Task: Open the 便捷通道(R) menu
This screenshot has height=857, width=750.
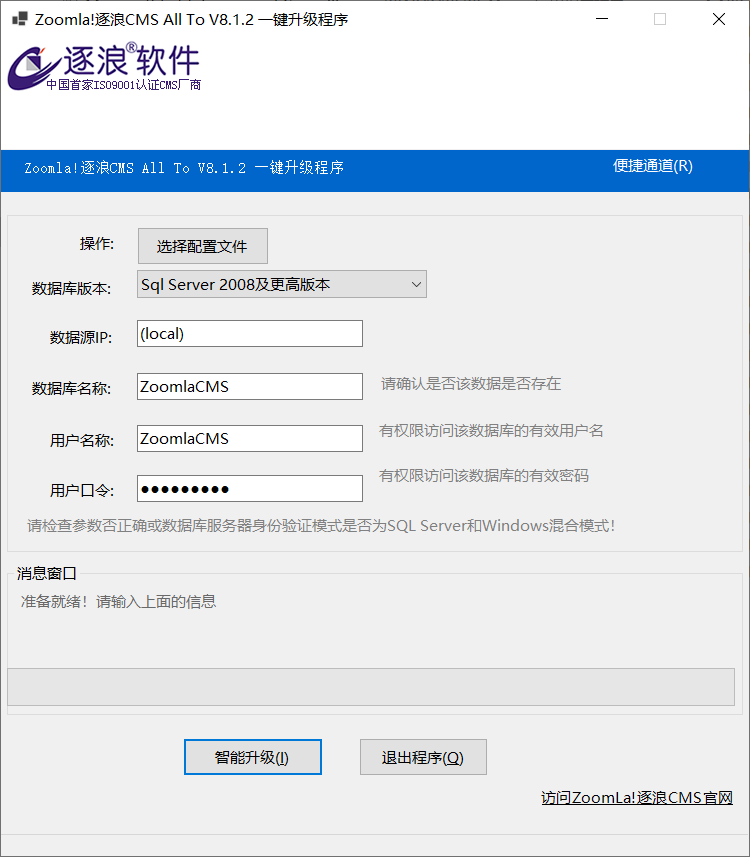Action: tap(653, 166)
